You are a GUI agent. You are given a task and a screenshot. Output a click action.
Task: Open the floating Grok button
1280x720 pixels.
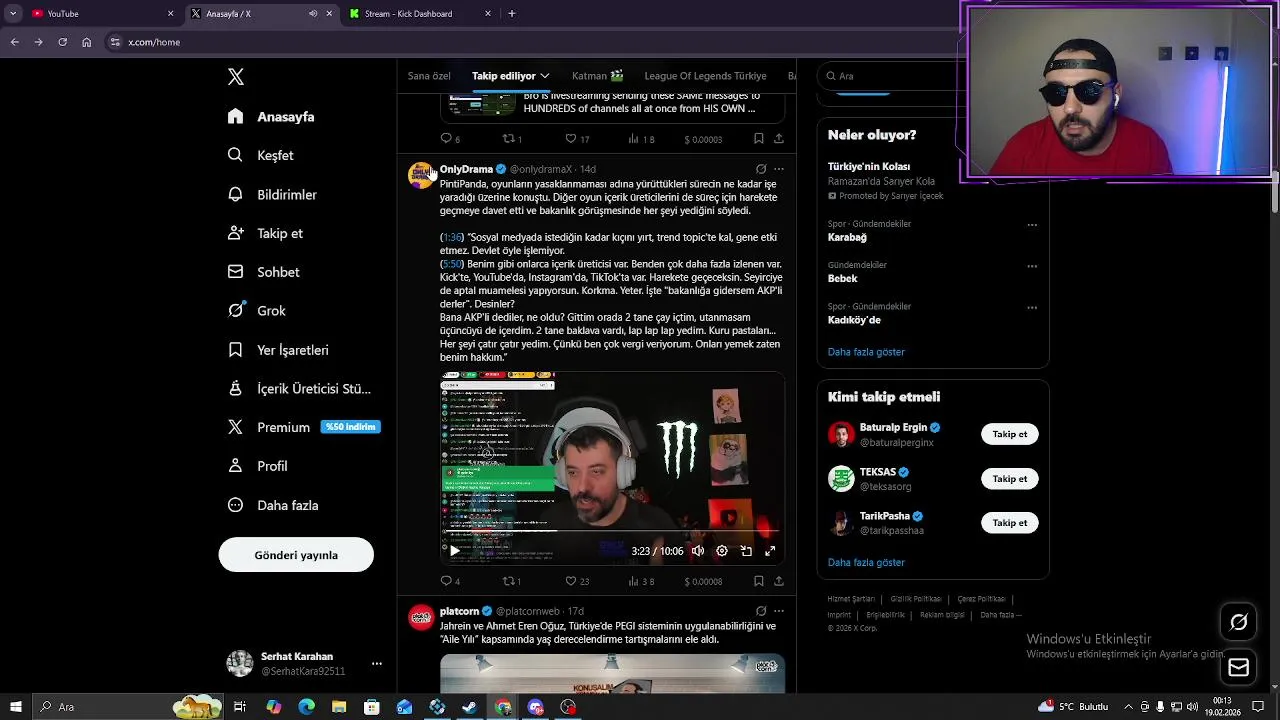[x=1239, y=622]
